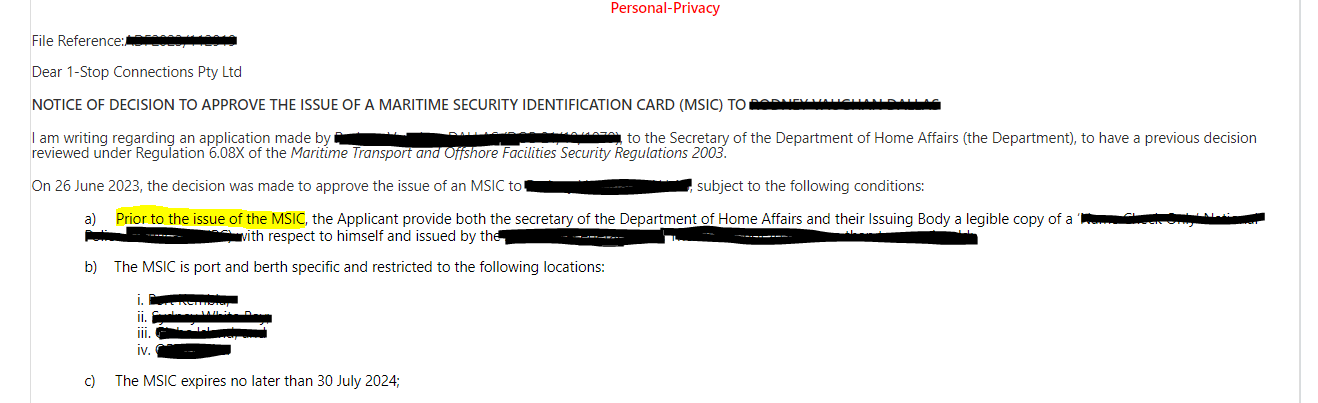This screenshot has width=1318, height=403.
Task: Click the first redacted location item i
Action: tap(188, 299)
